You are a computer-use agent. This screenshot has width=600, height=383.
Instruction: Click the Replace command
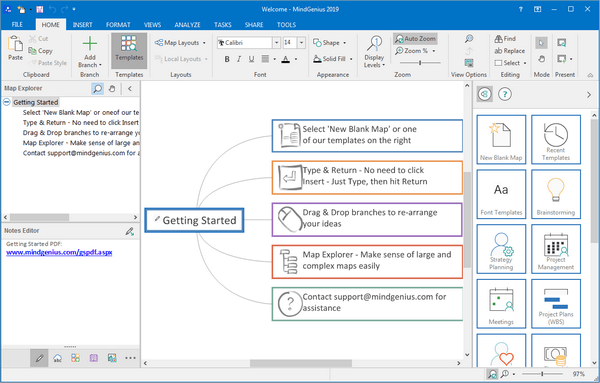tap(509, 51)
